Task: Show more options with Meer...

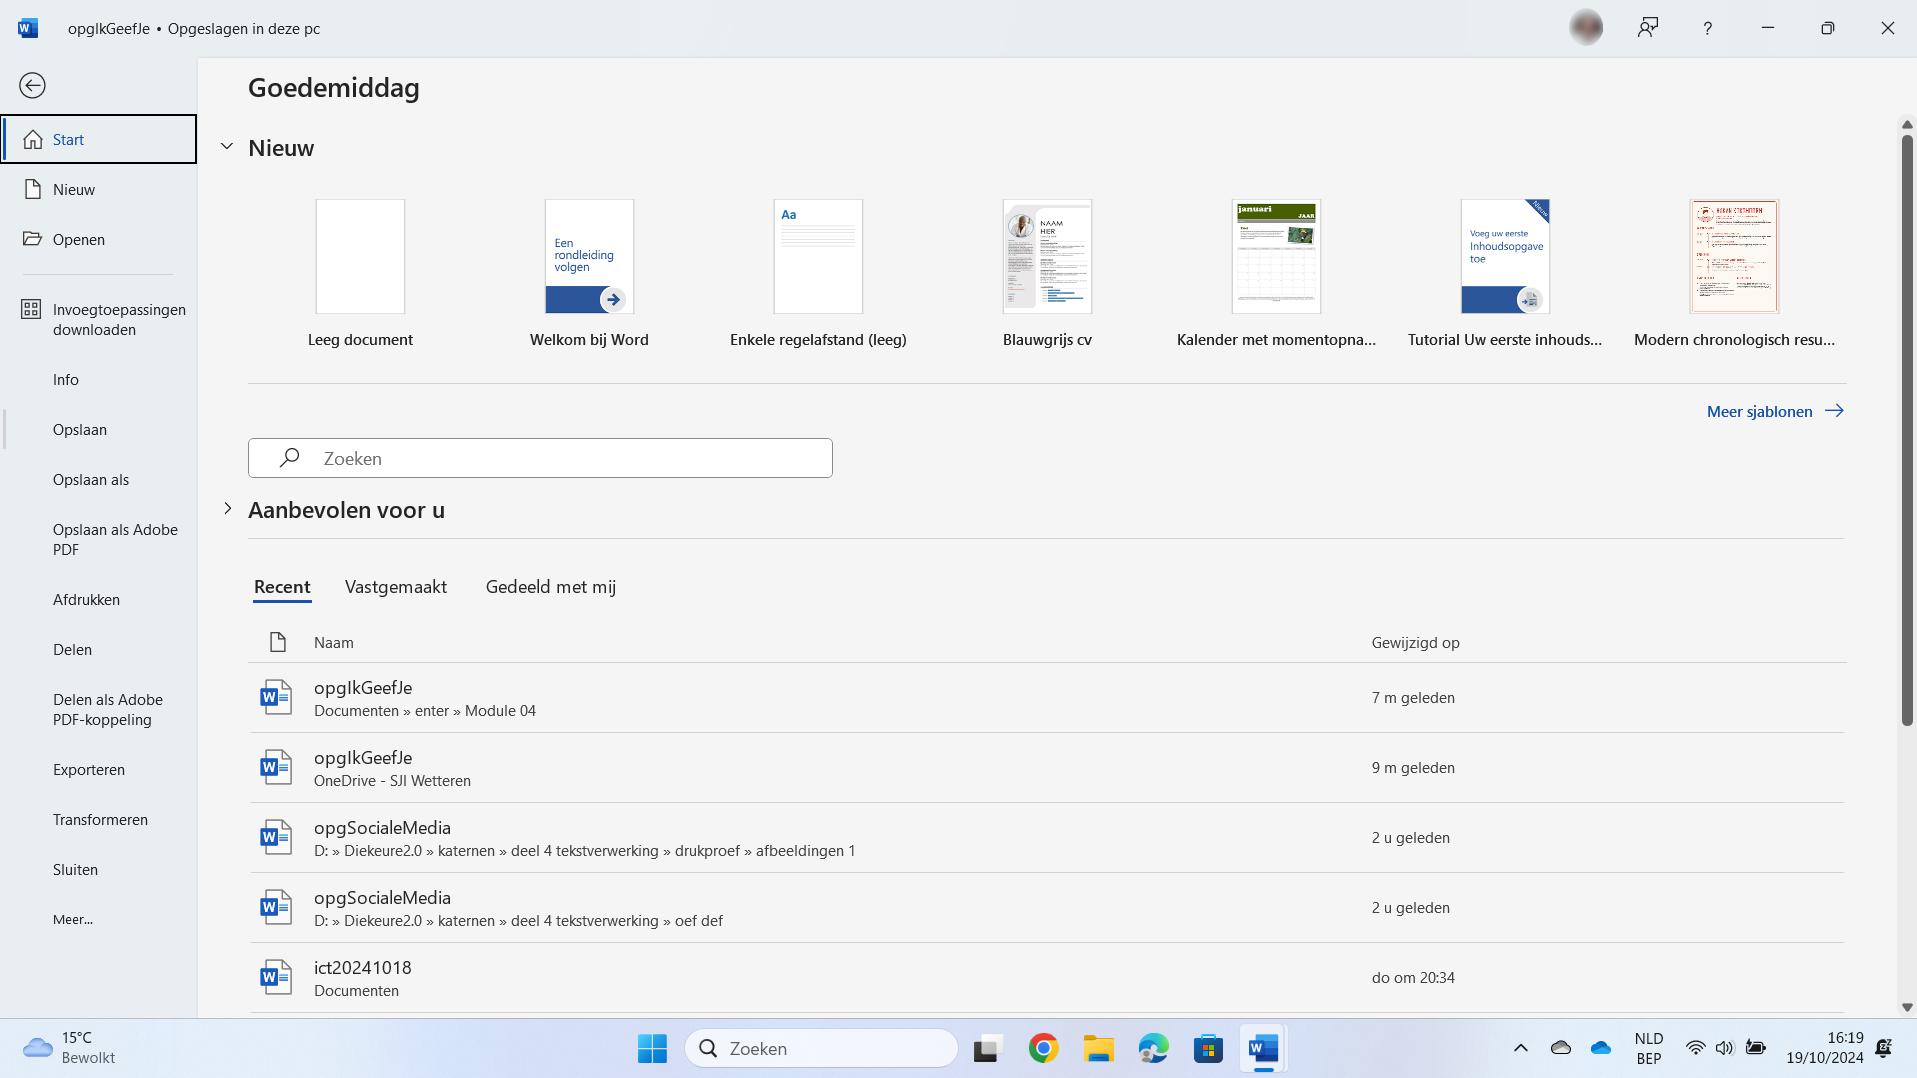Action: 99,919
